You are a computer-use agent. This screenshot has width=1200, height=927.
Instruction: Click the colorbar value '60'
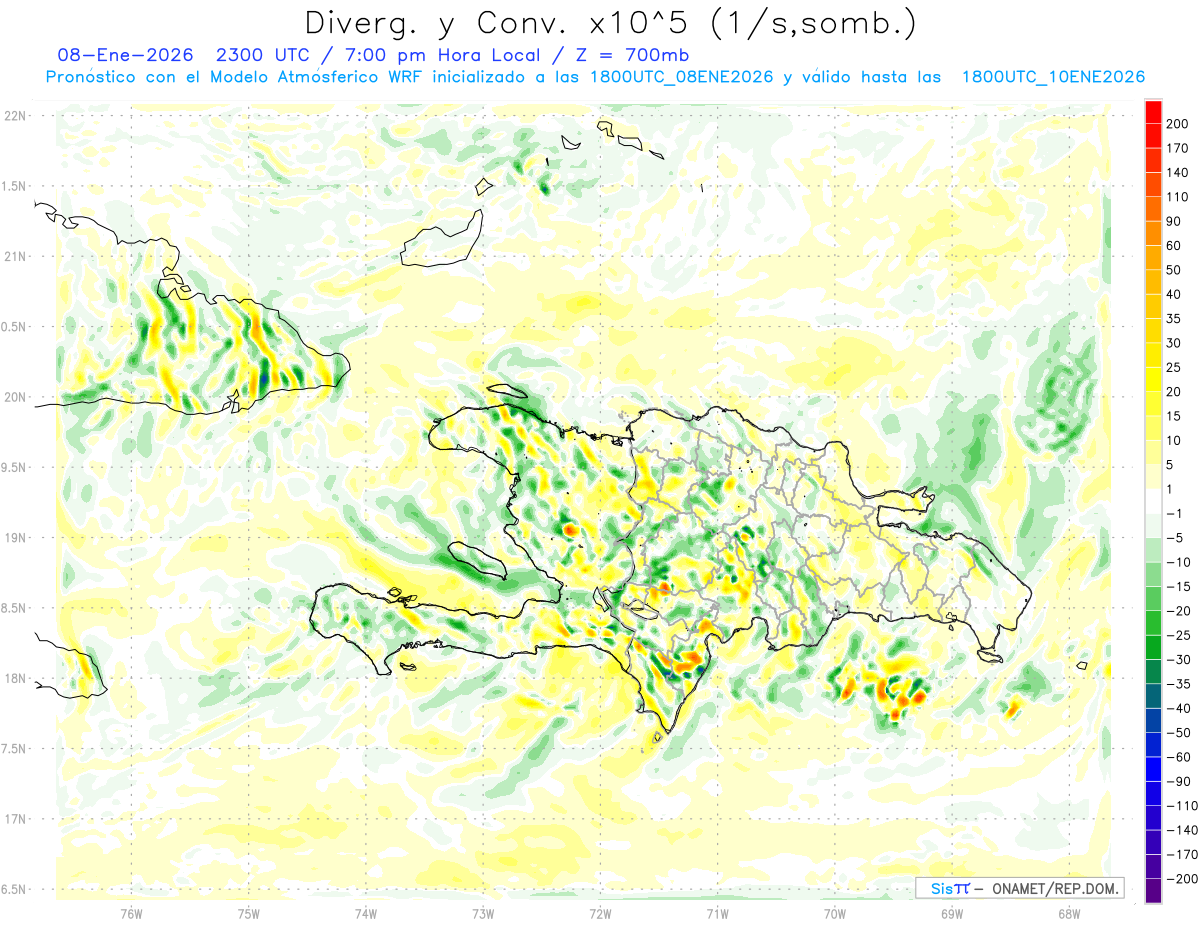pos(1174,246)
